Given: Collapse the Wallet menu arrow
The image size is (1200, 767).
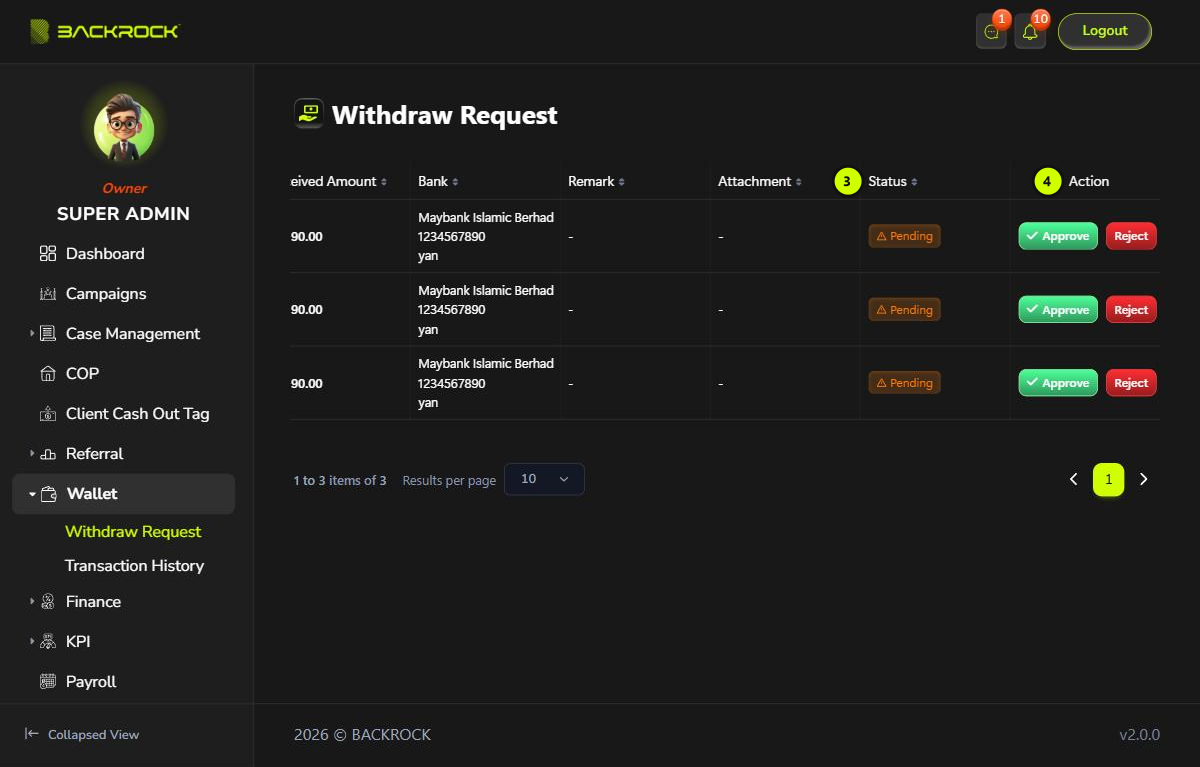Looking at the screenshot, I should click(32, 494).
